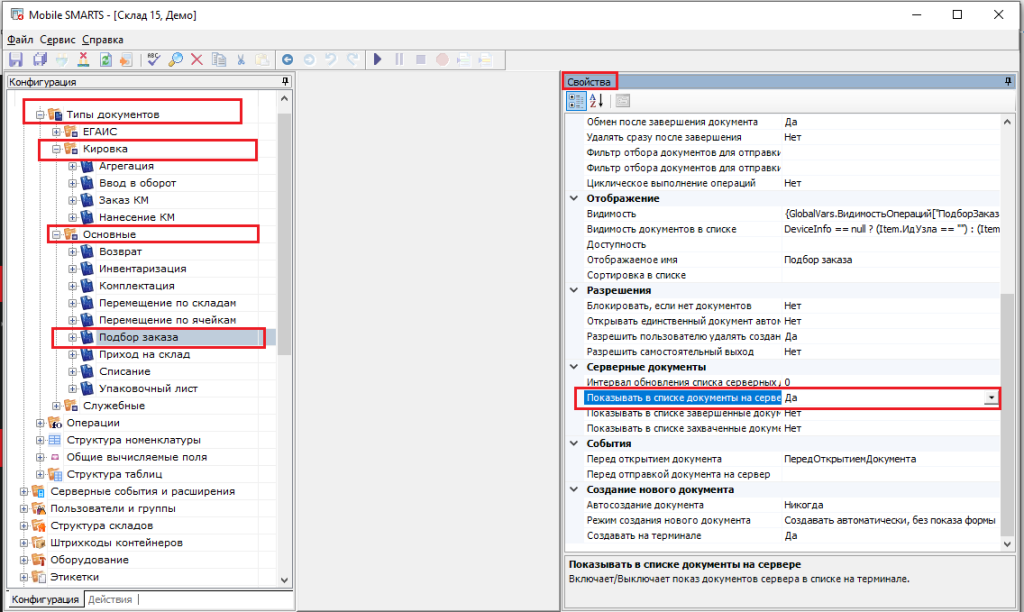The width and height of the screenshot is (1024, 612).
Task: Click the Undo curved arrow icon
Action: [331, 59]
